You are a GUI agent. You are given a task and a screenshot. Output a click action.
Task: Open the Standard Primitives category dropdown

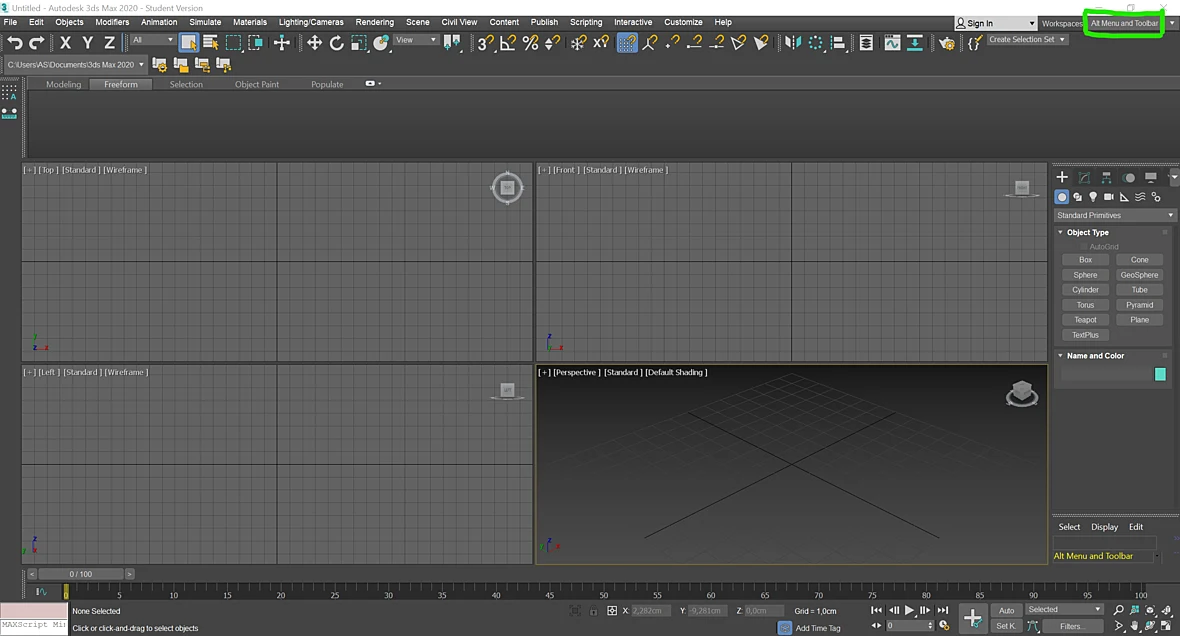[1115, 215]
